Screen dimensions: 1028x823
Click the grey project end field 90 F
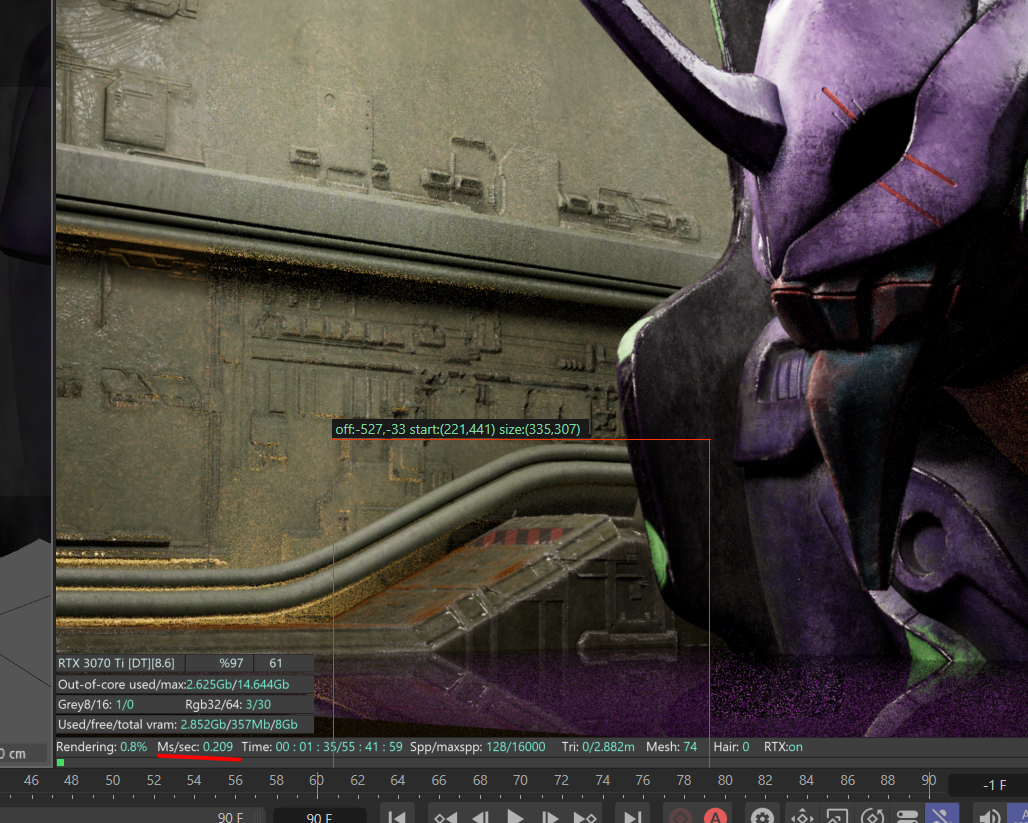click(231, 817)
